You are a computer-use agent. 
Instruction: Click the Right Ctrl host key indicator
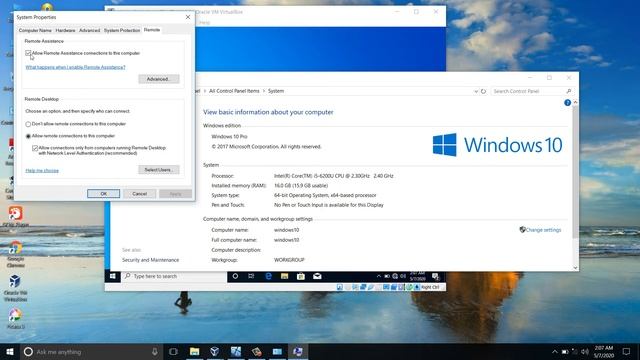click(x=430, y=287)
